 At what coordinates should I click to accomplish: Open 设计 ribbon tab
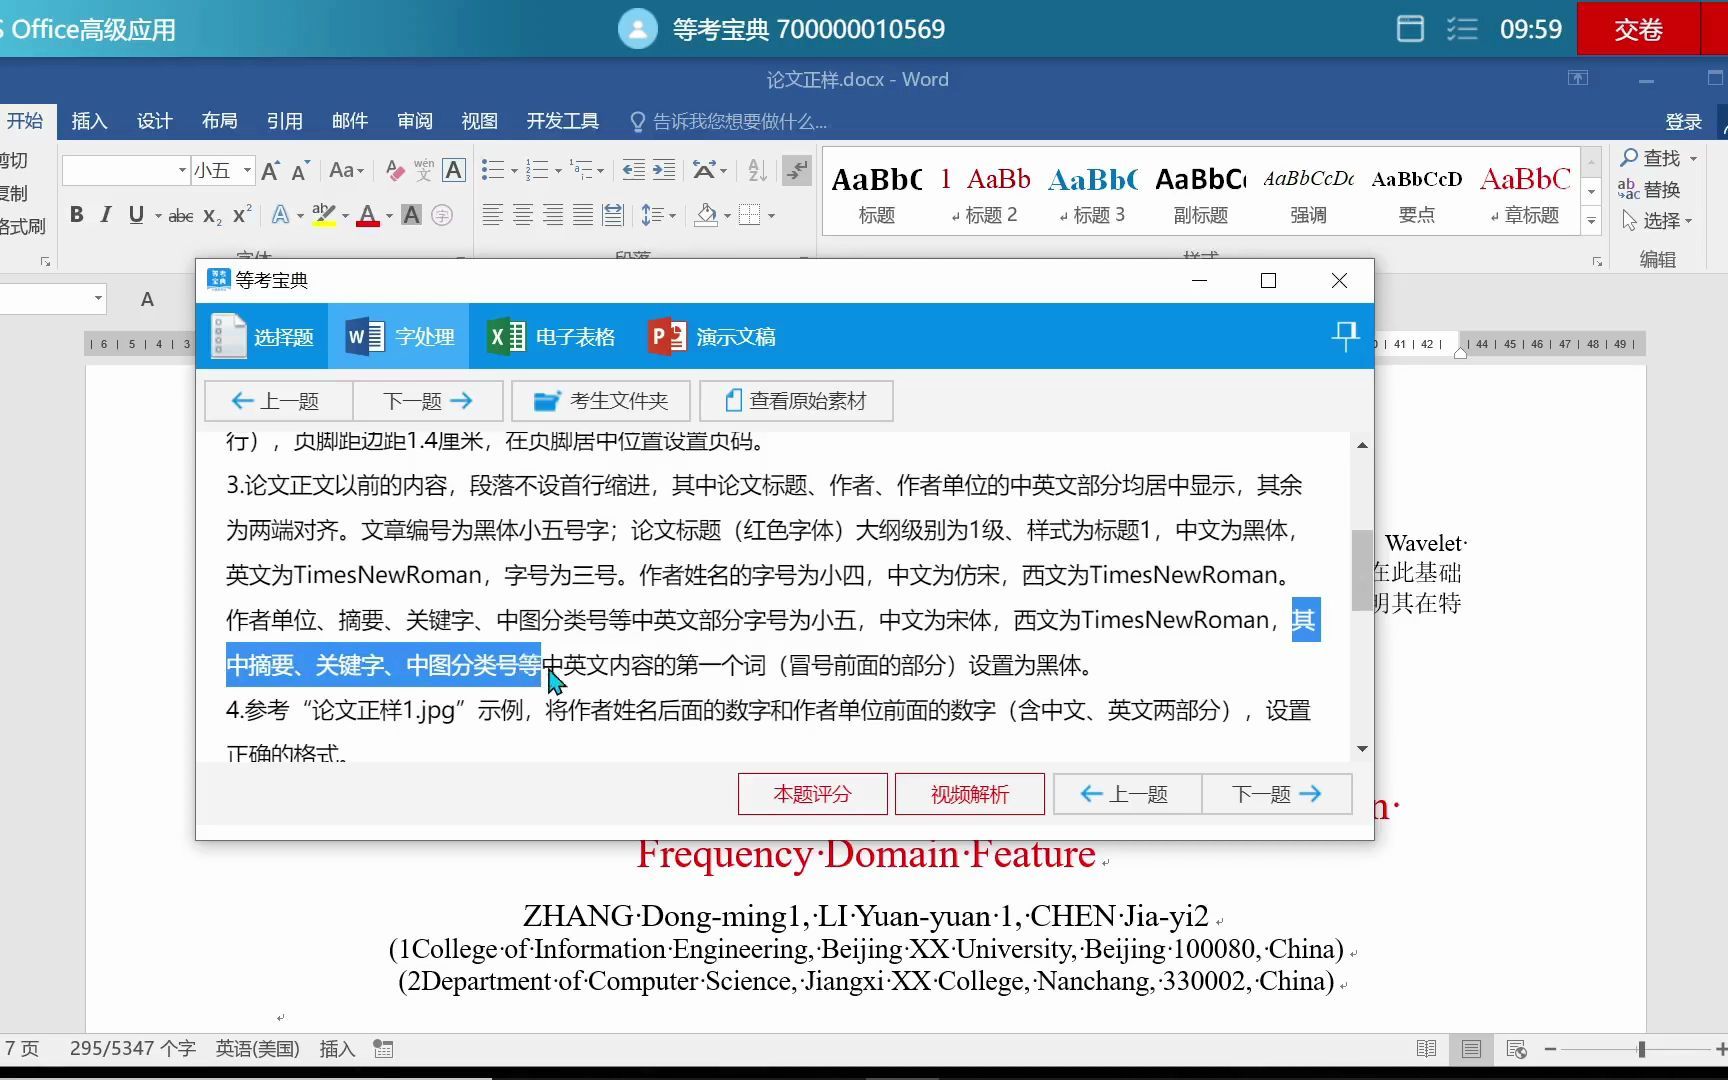point(154,121)
